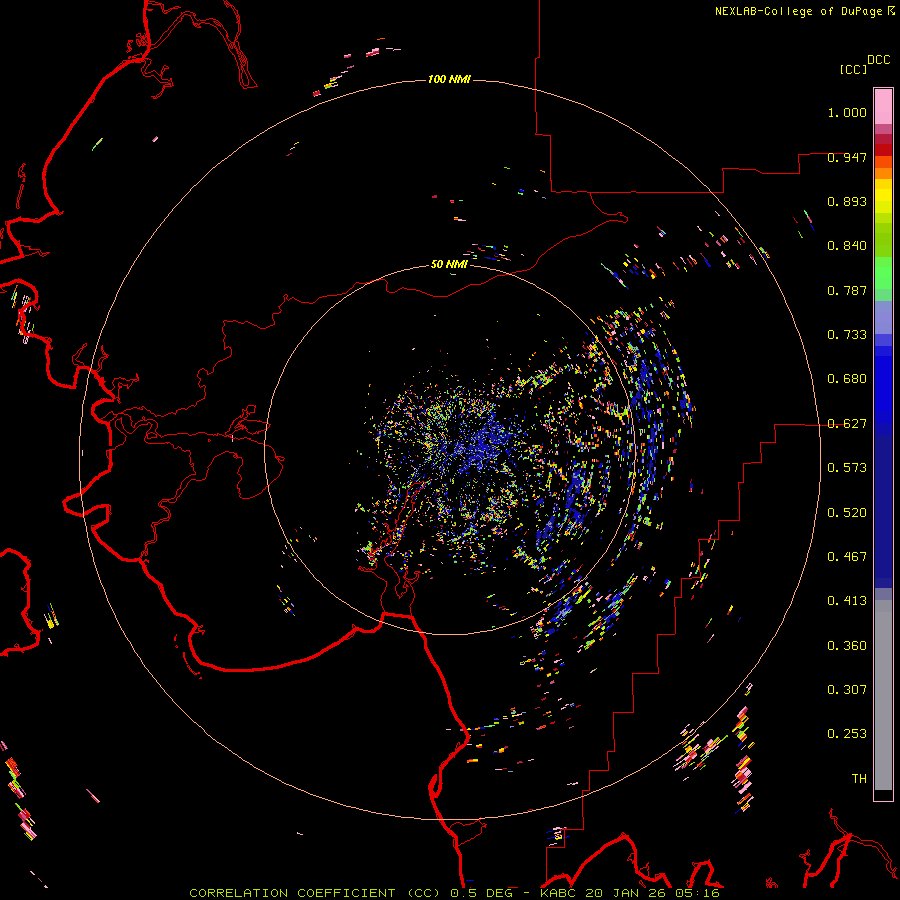The width and height of the screenshot is (900, 900).
Task: Select the 1.000 value on the color scale
Action: (847, 112)
